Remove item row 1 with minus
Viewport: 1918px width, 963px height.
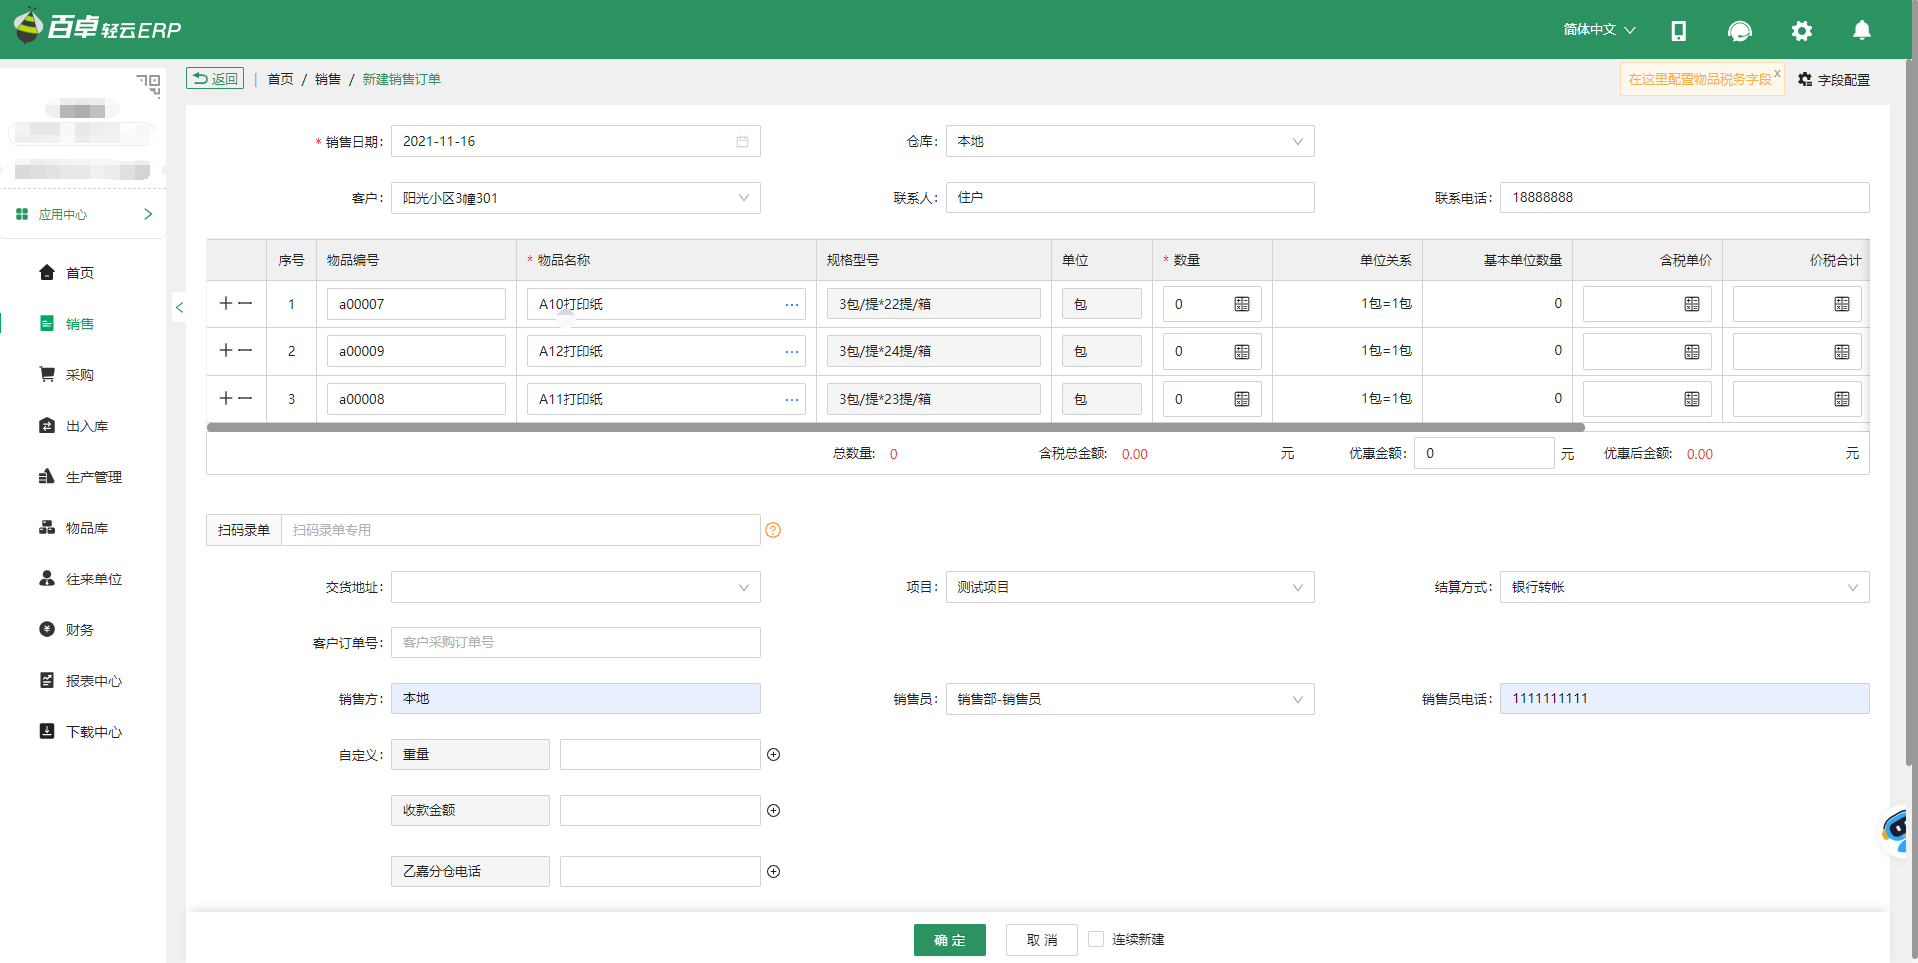click(245, 303)
